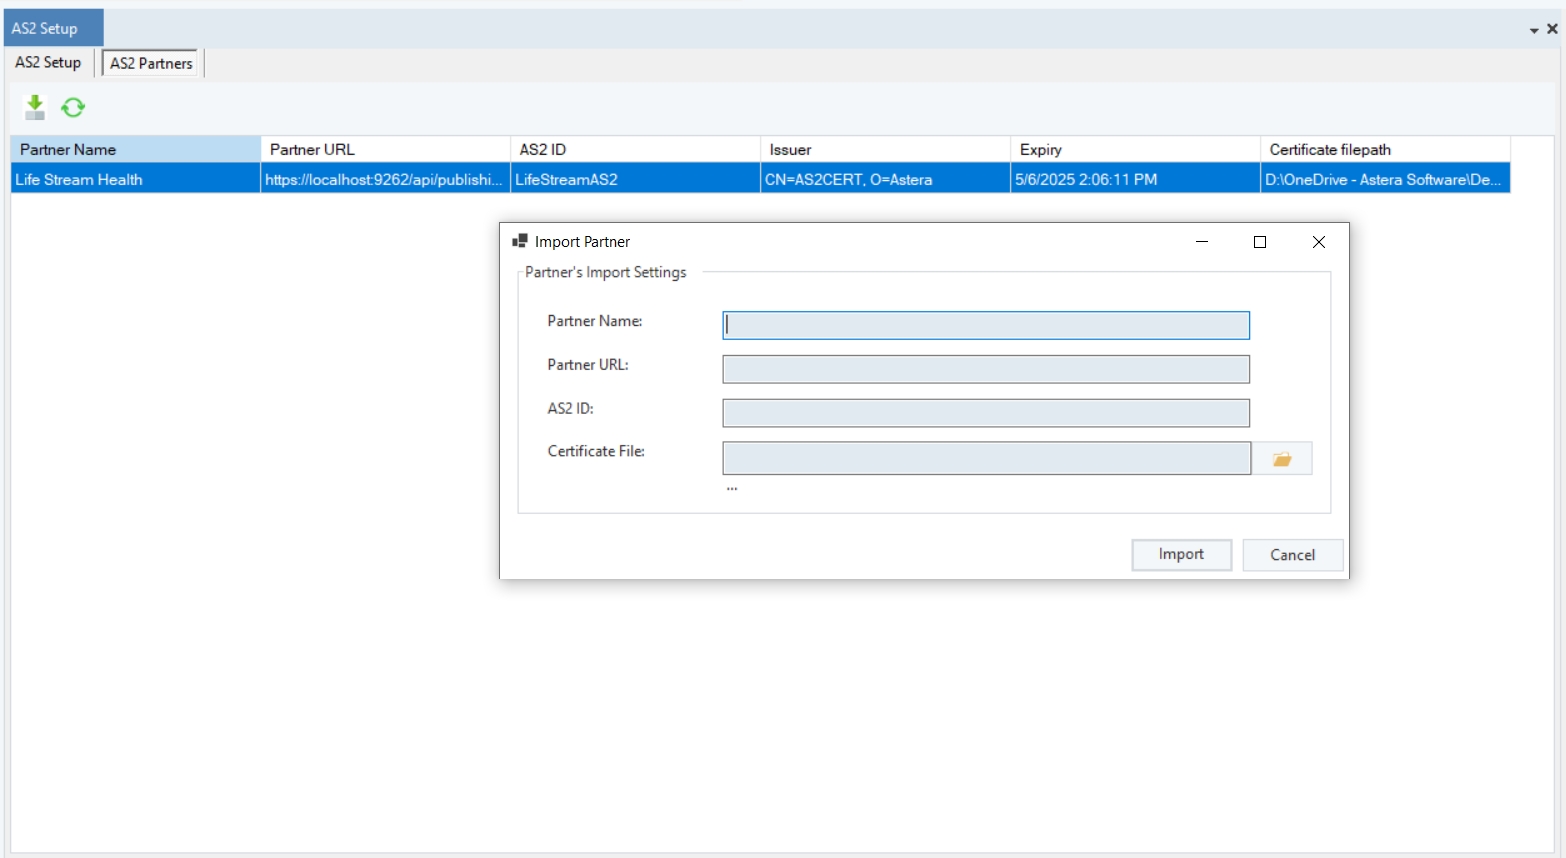Select the Life Stream Health partner row

pyautogui.click(x=135, y=180)
